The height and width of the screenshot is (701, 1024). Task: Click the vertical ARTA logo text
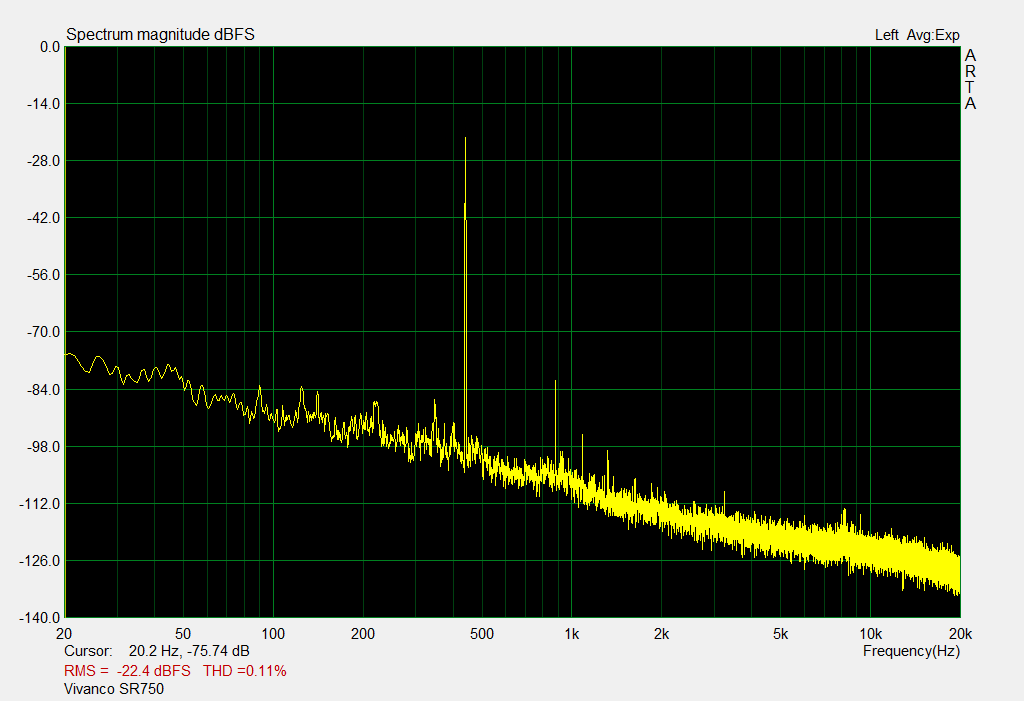(970, 80)
